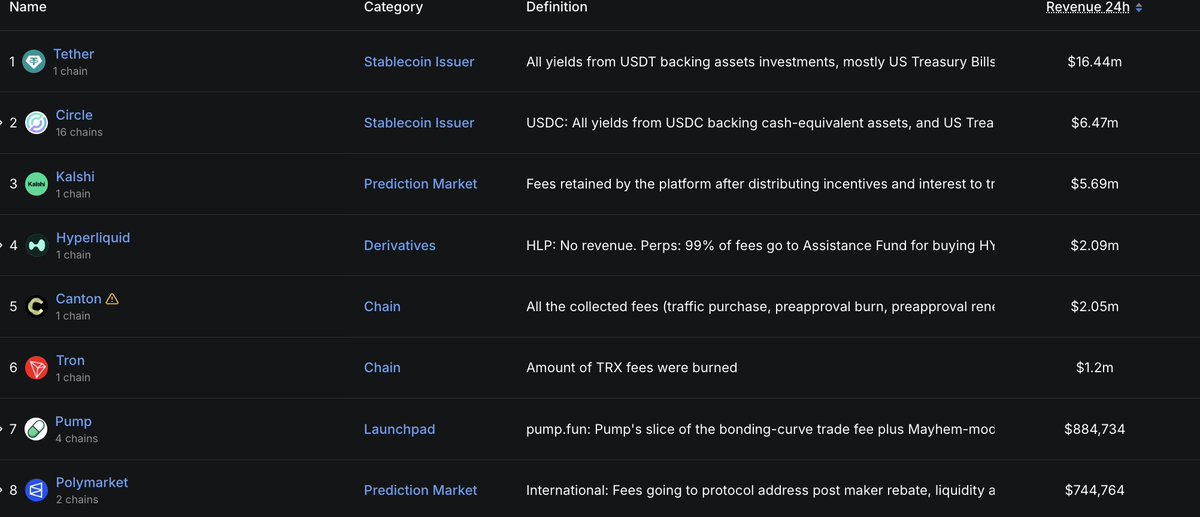Open the Circle protocol link
Screen dimensions: 1200x517
click(x=74, y=115)
